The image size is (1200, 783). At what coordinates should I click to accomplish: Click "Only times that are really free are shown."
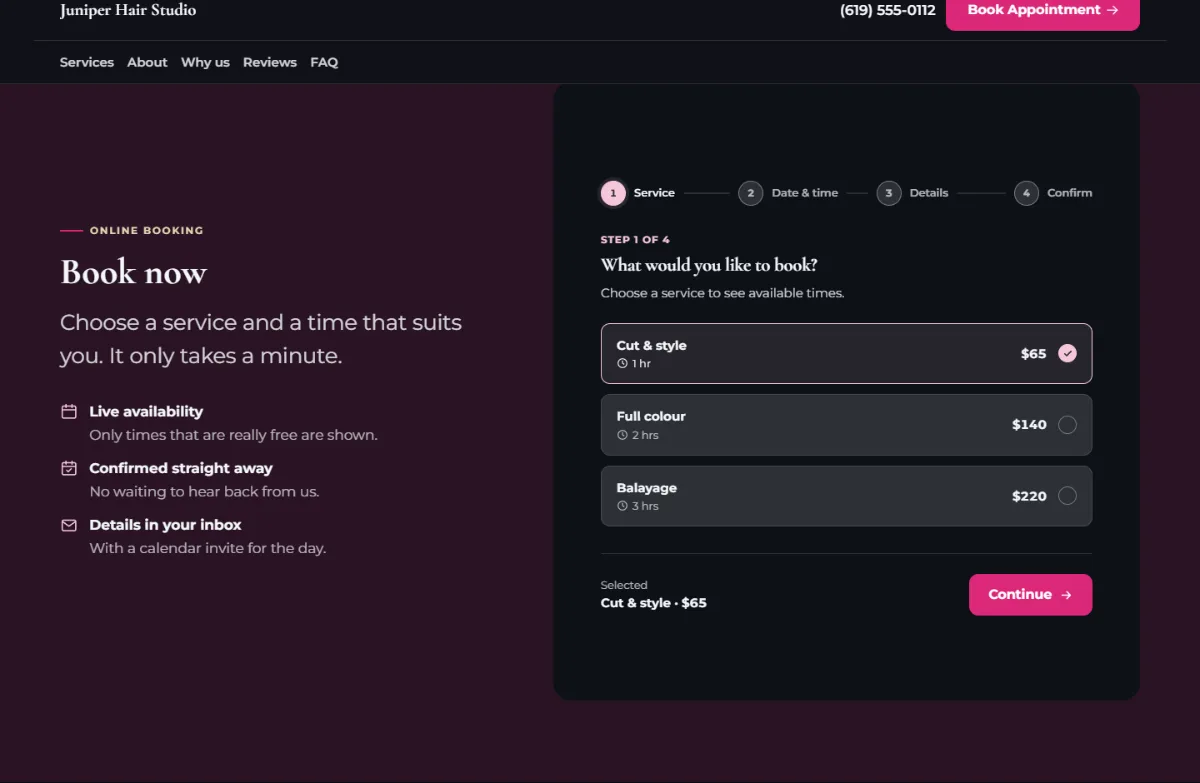pyautogui.click(x=233, y=435)
